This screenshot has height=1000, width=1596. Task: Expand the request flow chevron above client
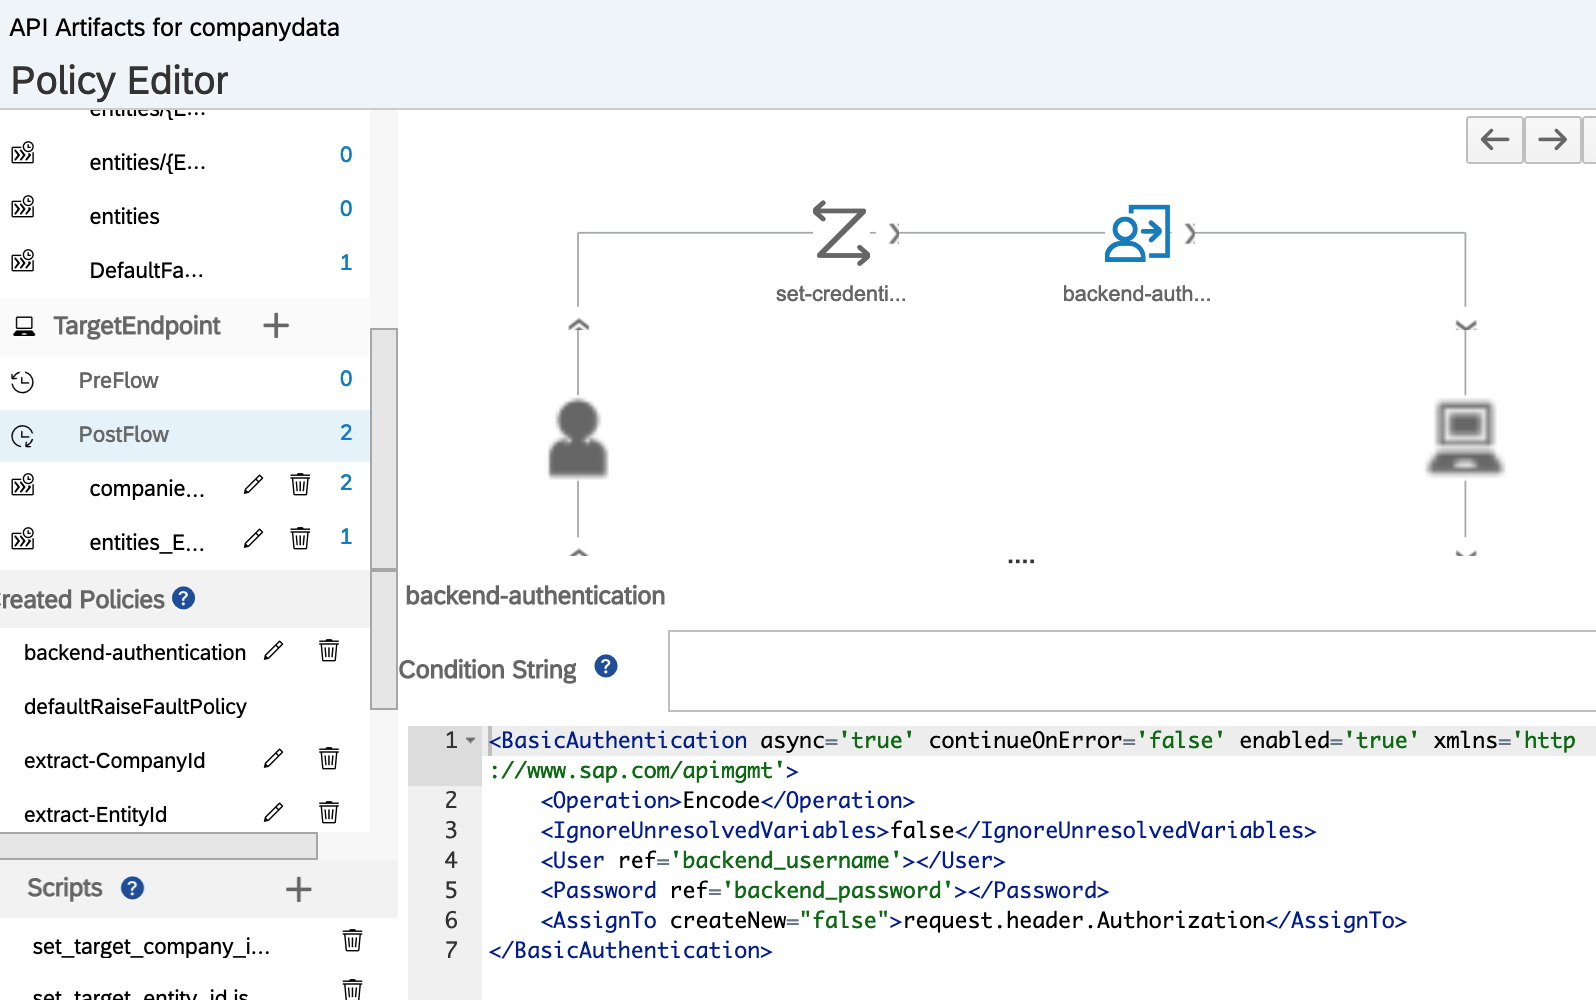coord(579,325)
